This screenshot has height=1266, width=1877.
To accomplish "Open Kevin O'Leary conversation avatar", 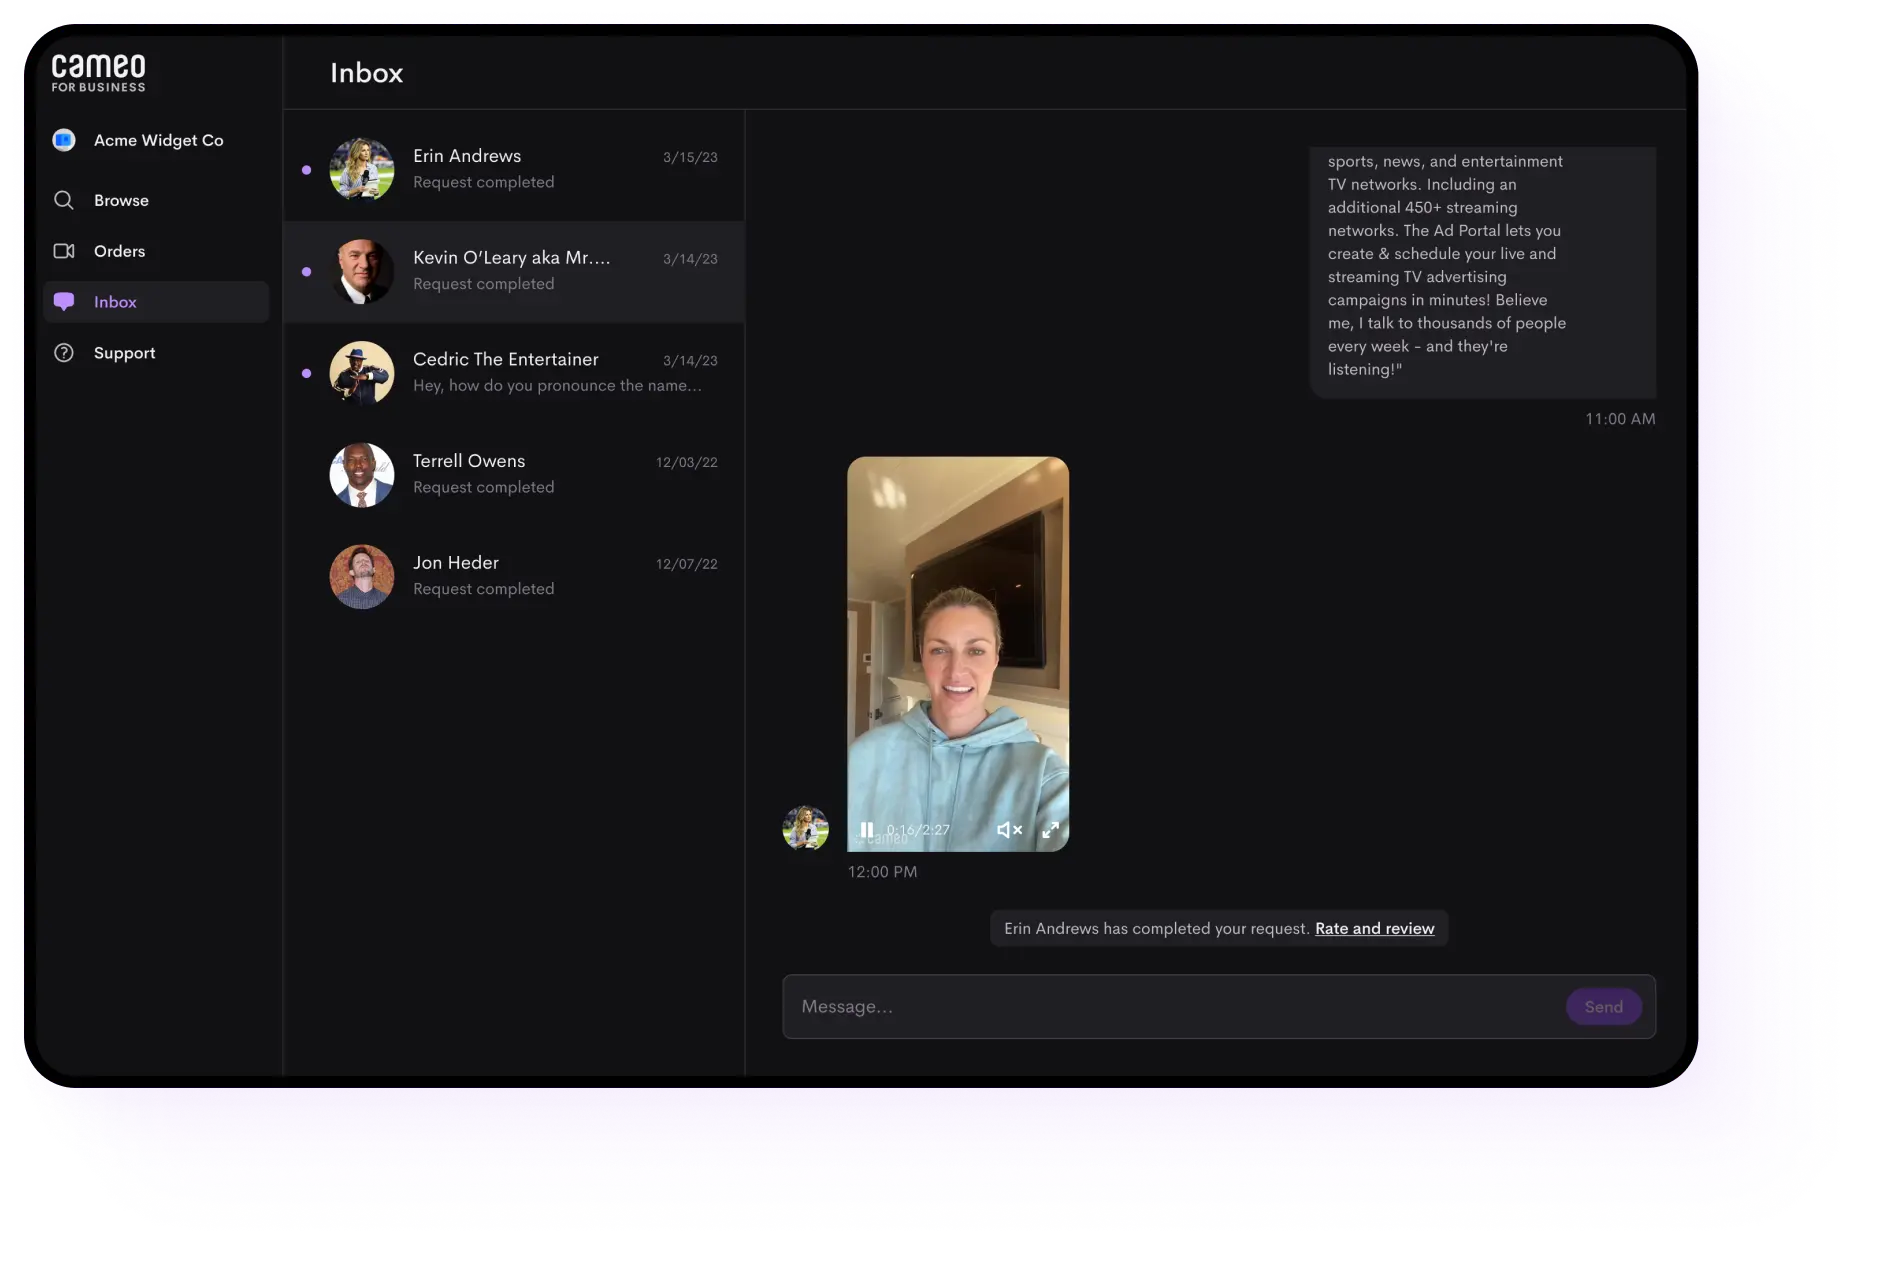I will coord(362,272).
